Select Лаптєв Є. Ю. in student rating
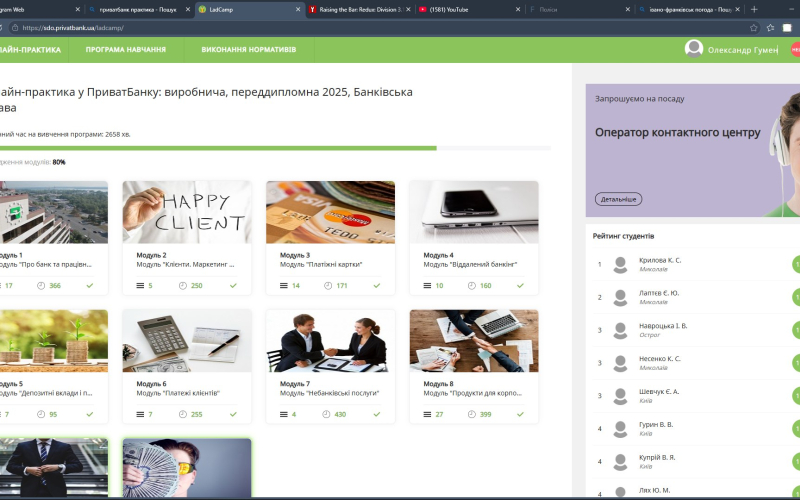 659,293
